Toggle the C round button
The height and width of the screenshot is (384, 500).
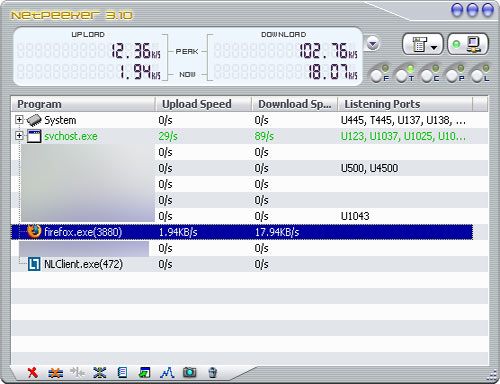pos(427,76)
